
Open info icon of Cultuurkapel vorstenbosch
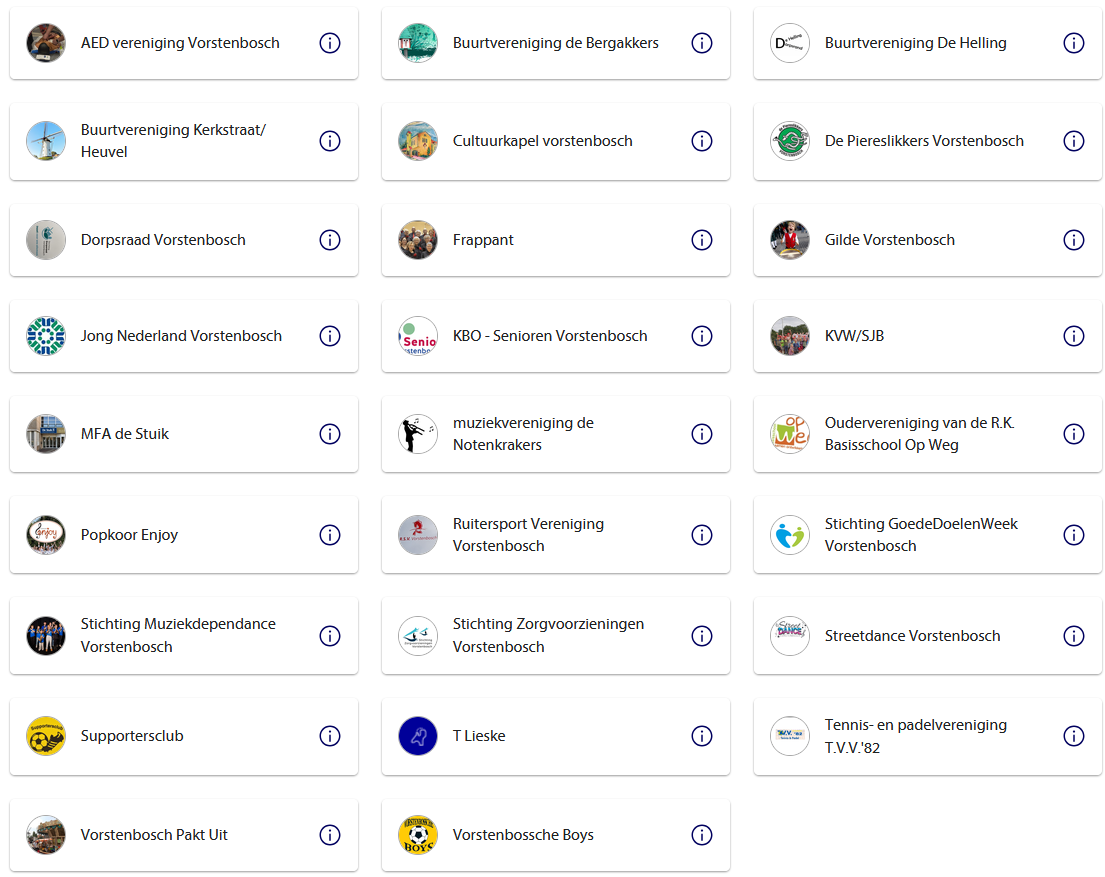tap(702, 141)
